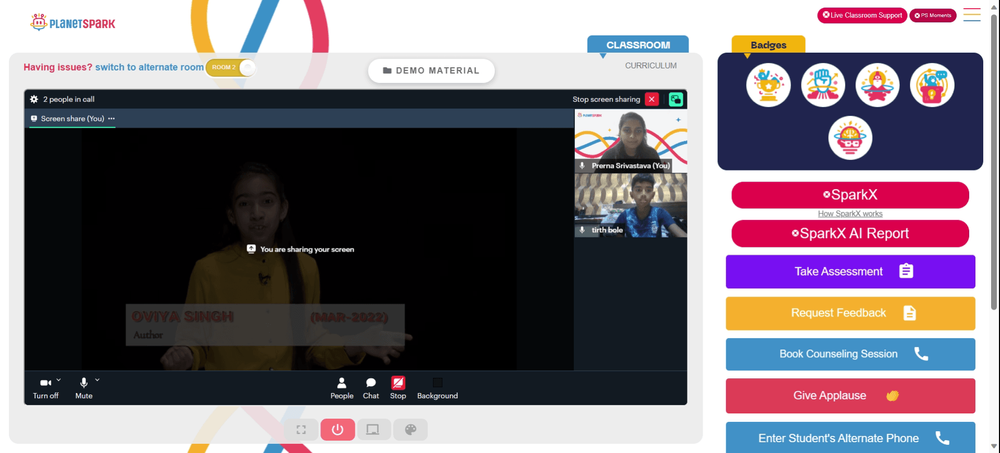Open the Background effects option
The width and height of the screenshot is (1000, 453).
click(438, 388)
